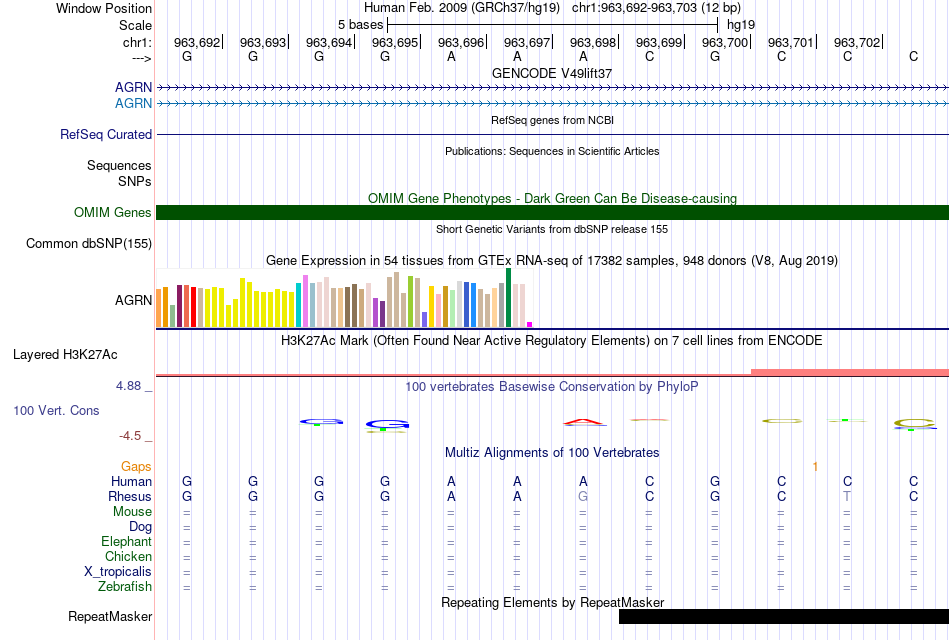Click the 4.88 PhyloP upper limit value
The height and width of the screenshot is (640, 950).
click(129, 386)
